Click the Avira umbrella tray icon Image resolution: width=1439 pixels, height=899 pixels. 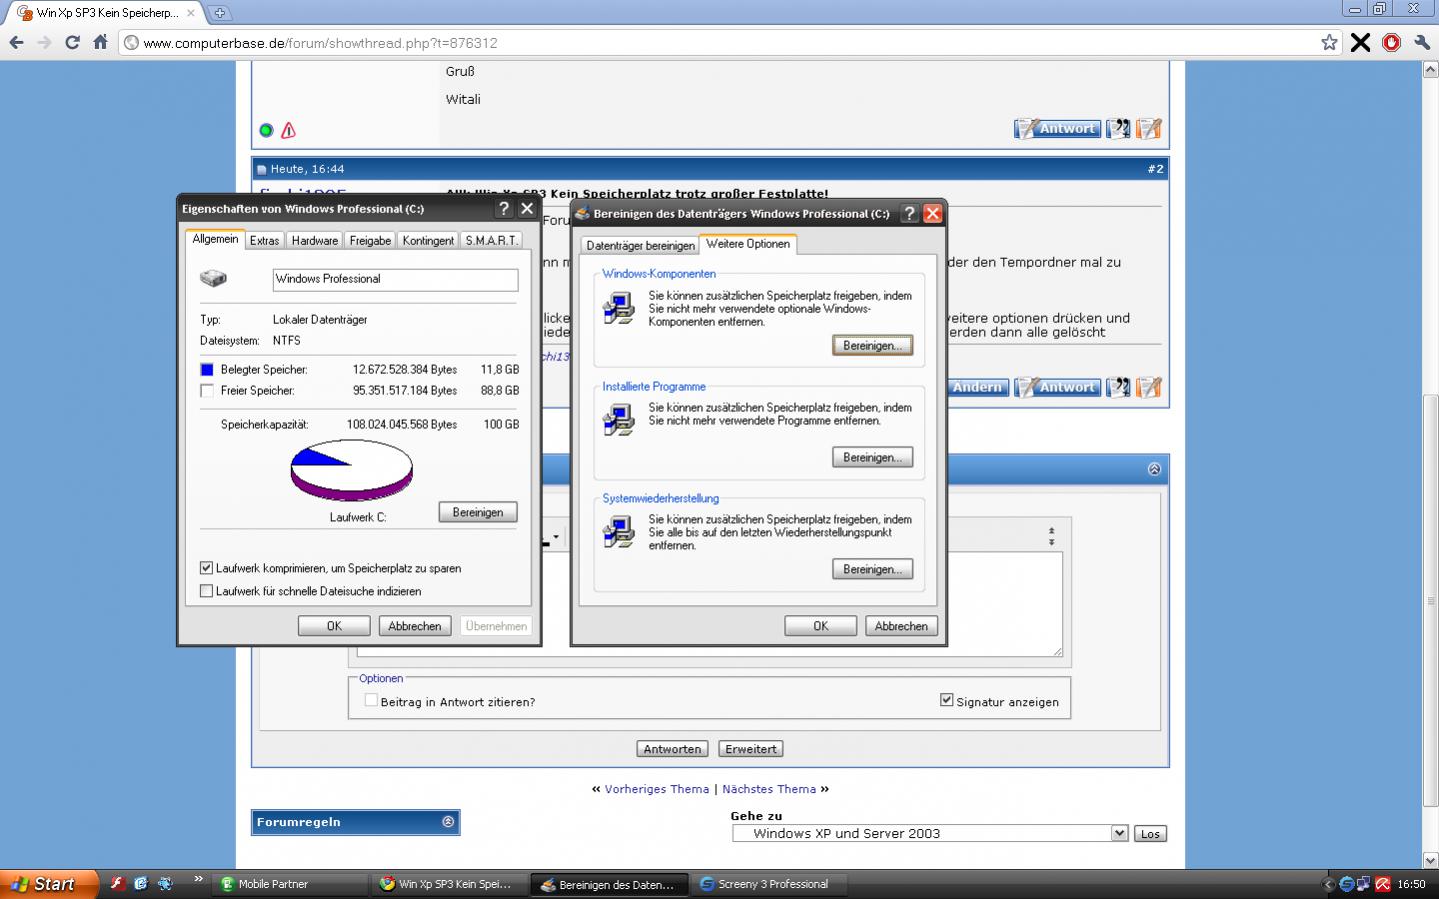coord(1383,884)
